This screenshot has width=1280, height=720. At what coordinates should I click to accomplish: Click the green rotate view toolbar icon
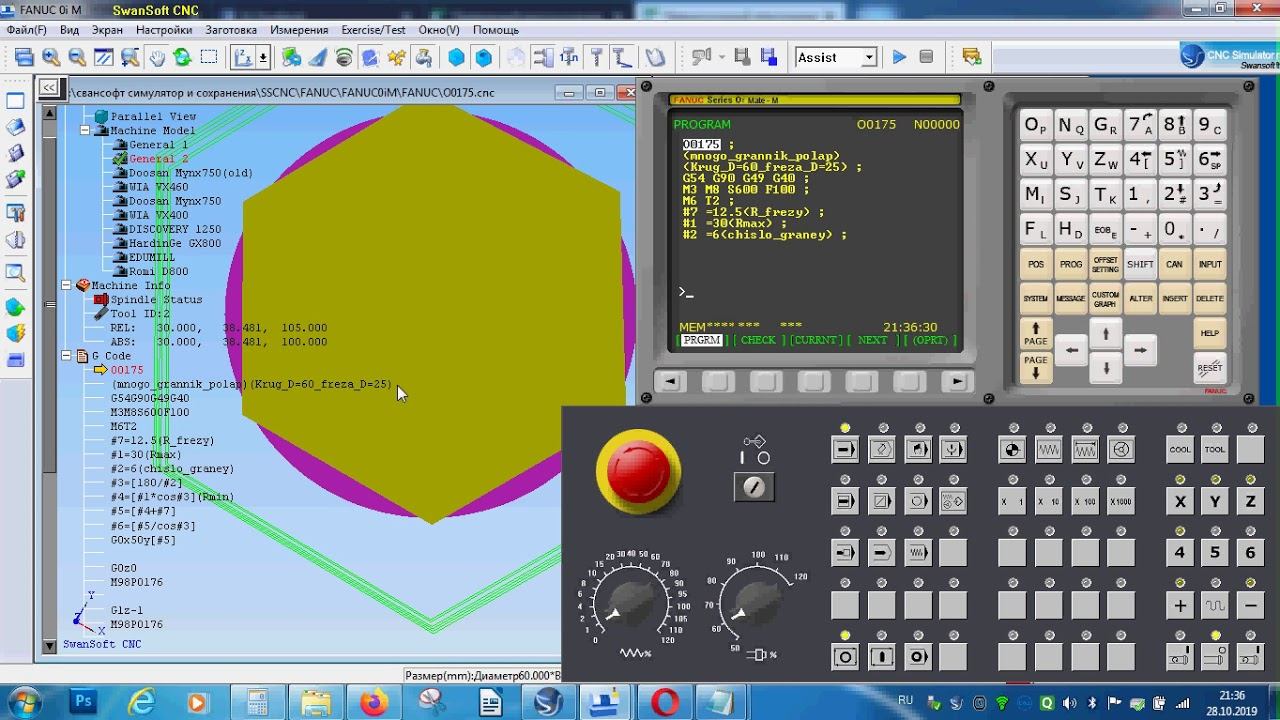[x=182, y=58]
